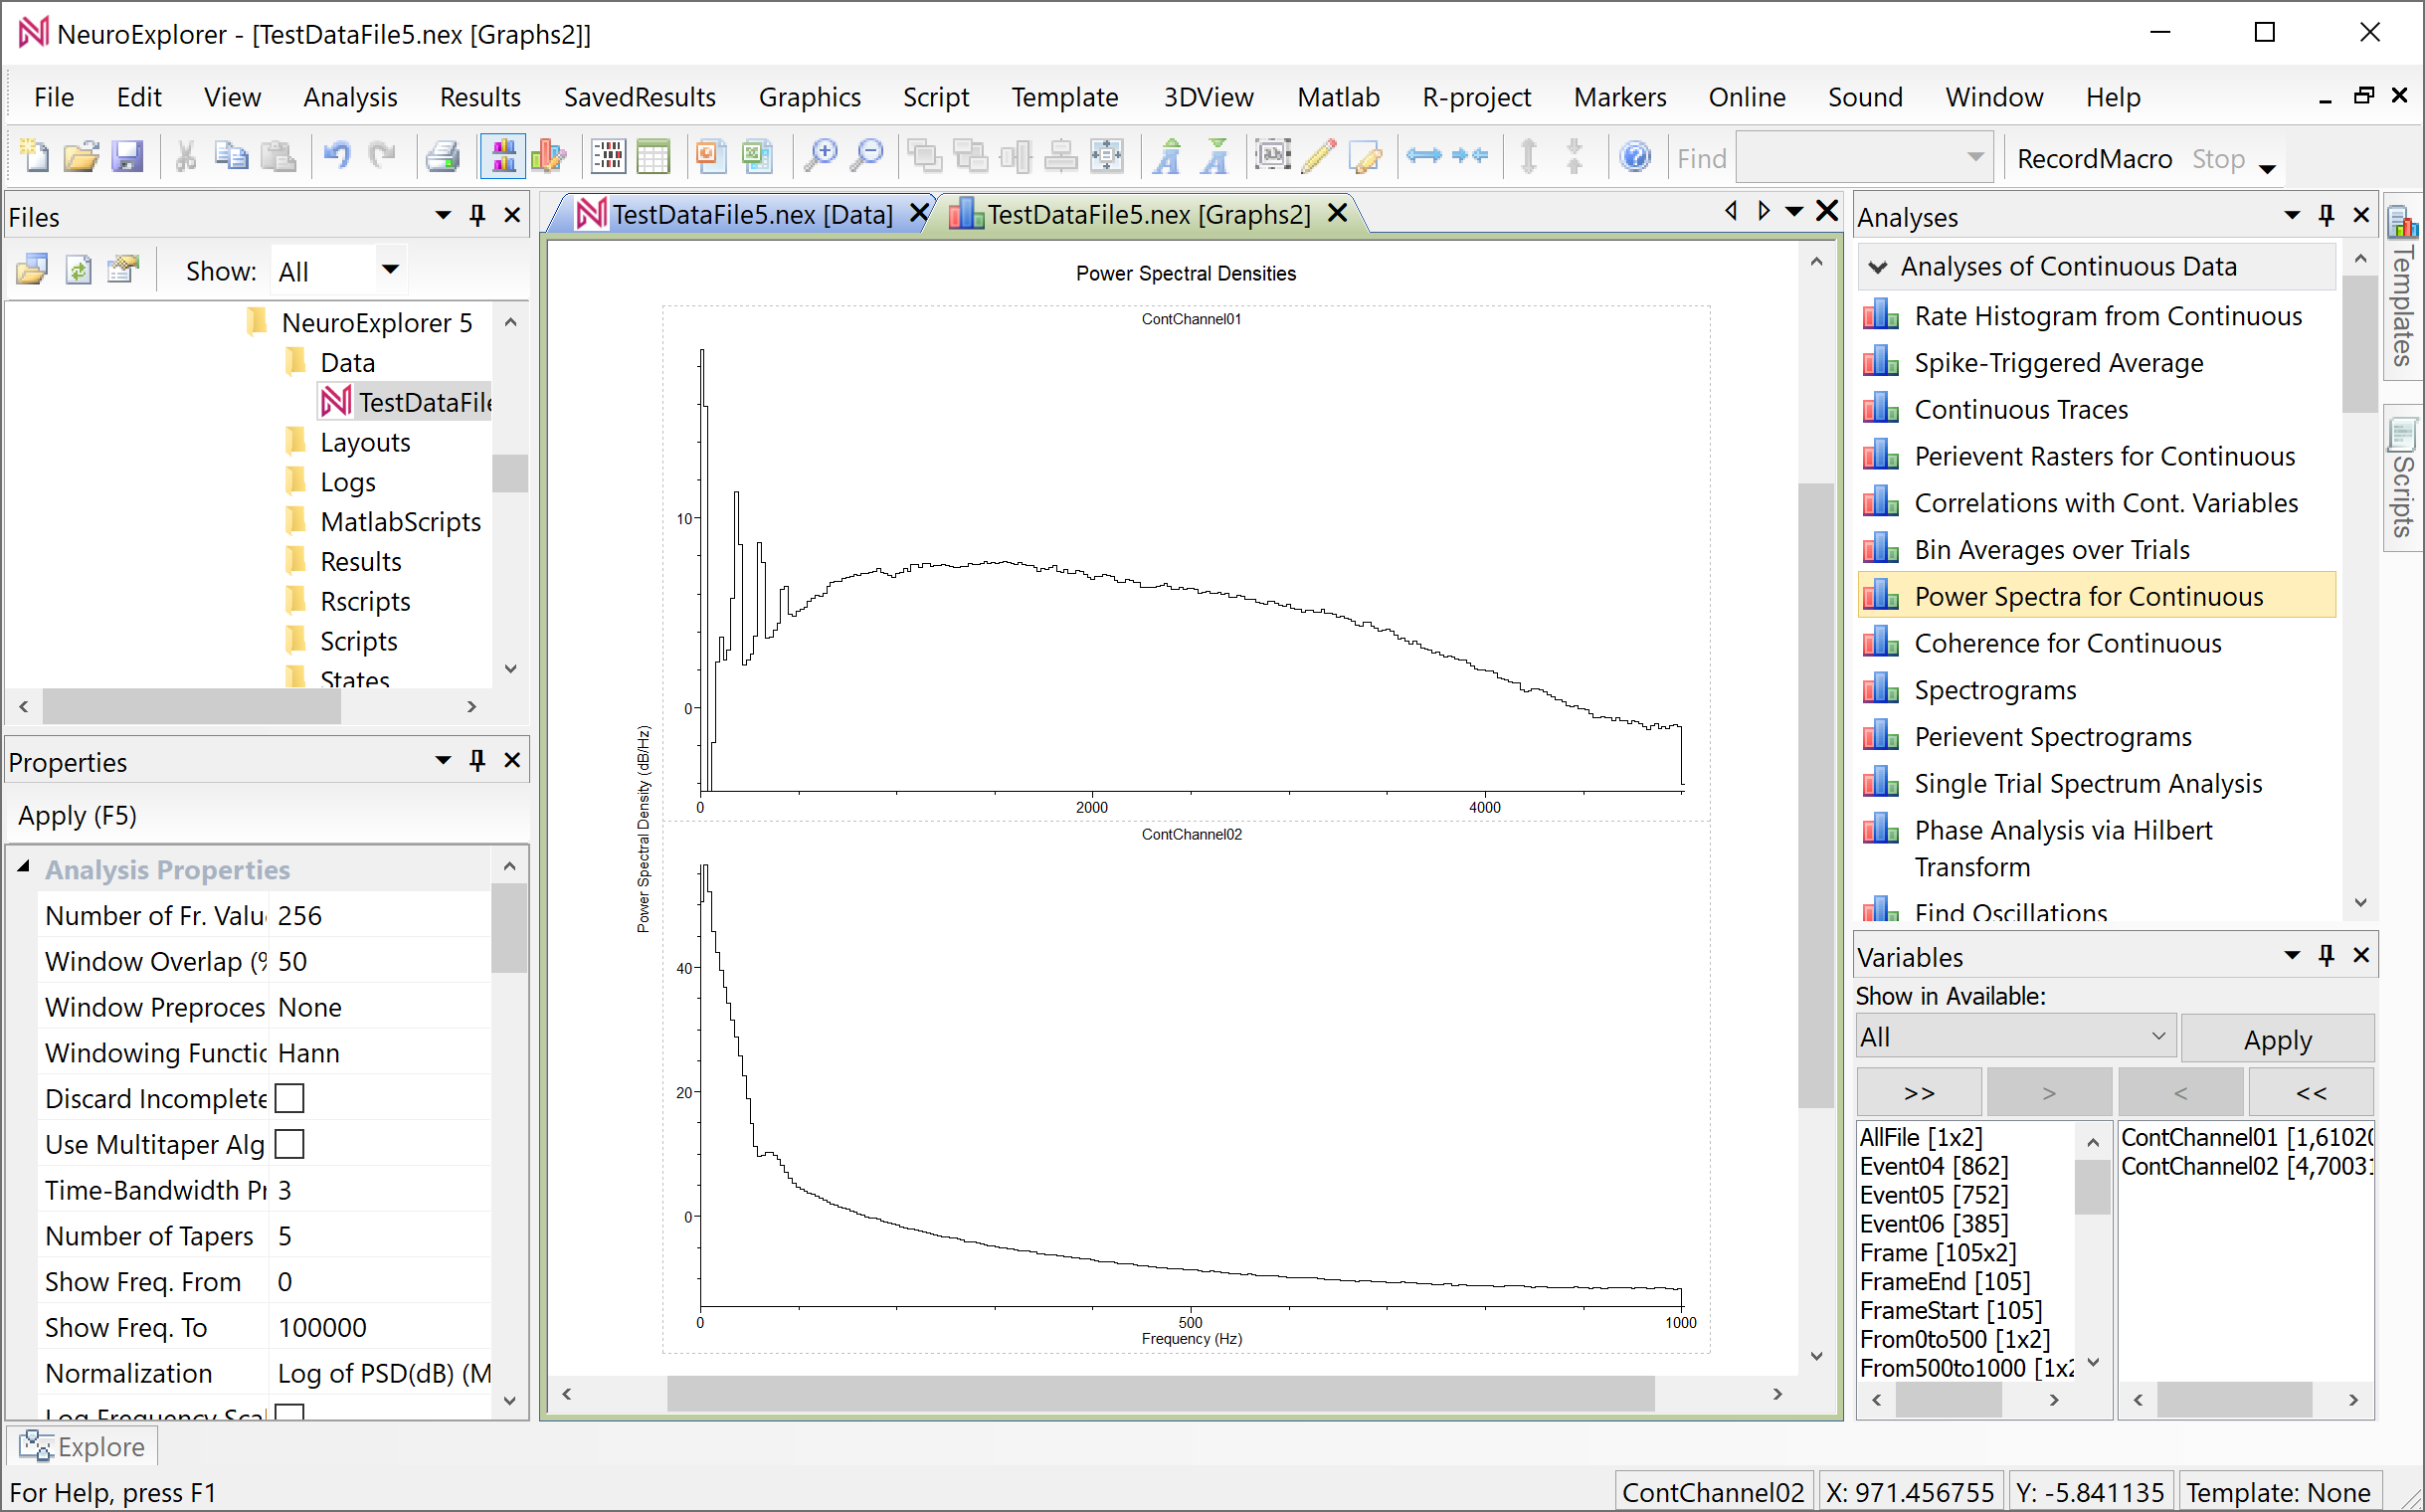Enable Discard Incomplete checkbox
The height and width of the screenshot is (1512, 2425).
coord(290,1098)
